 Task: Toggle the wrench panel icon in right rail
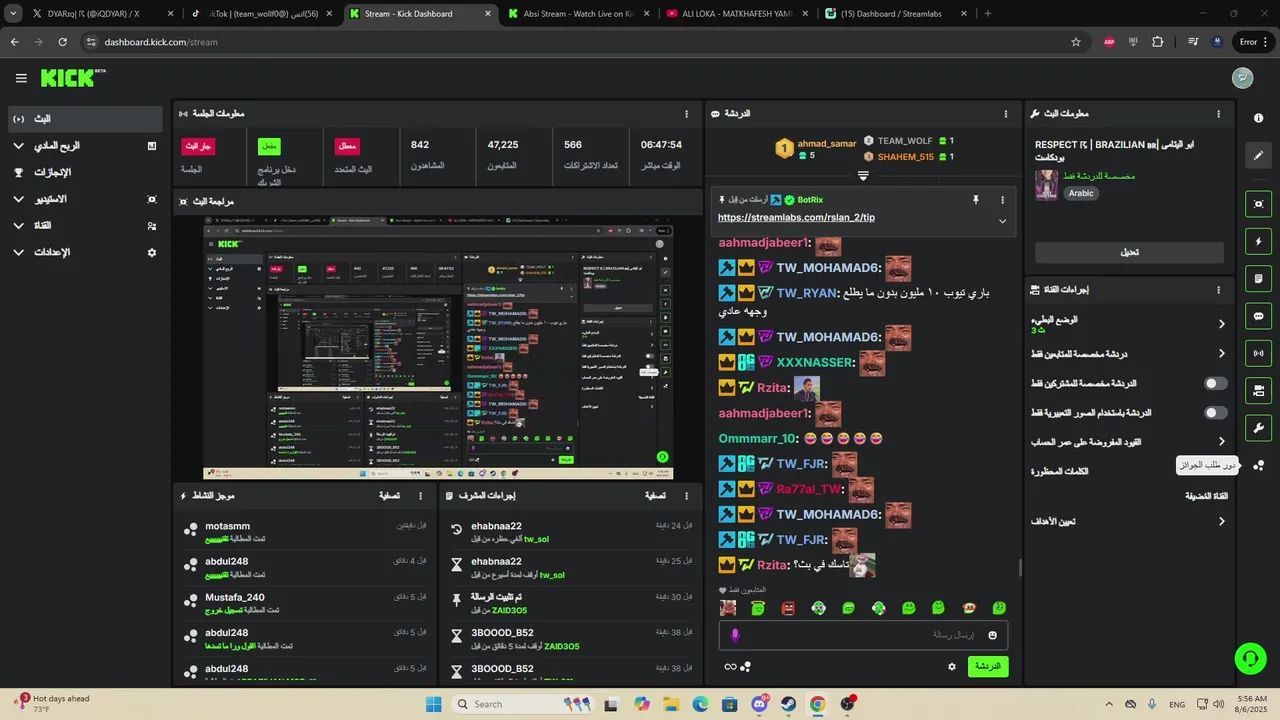1258,428
